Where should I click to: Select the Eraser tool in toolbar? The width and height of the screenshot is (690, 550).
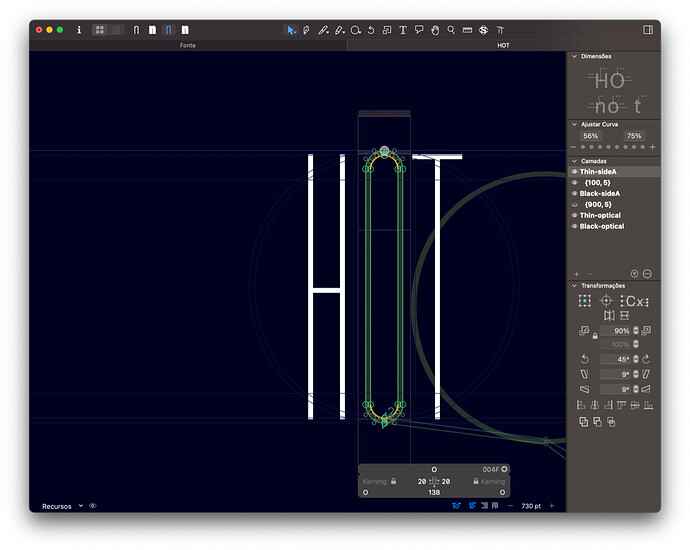(339, 30)
